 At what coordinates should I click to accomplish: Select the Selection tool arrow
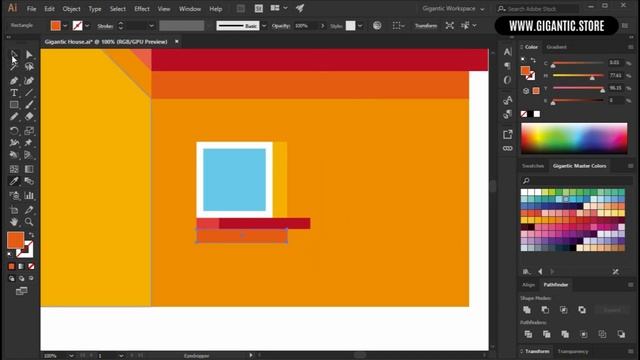(x=13, y=54)
